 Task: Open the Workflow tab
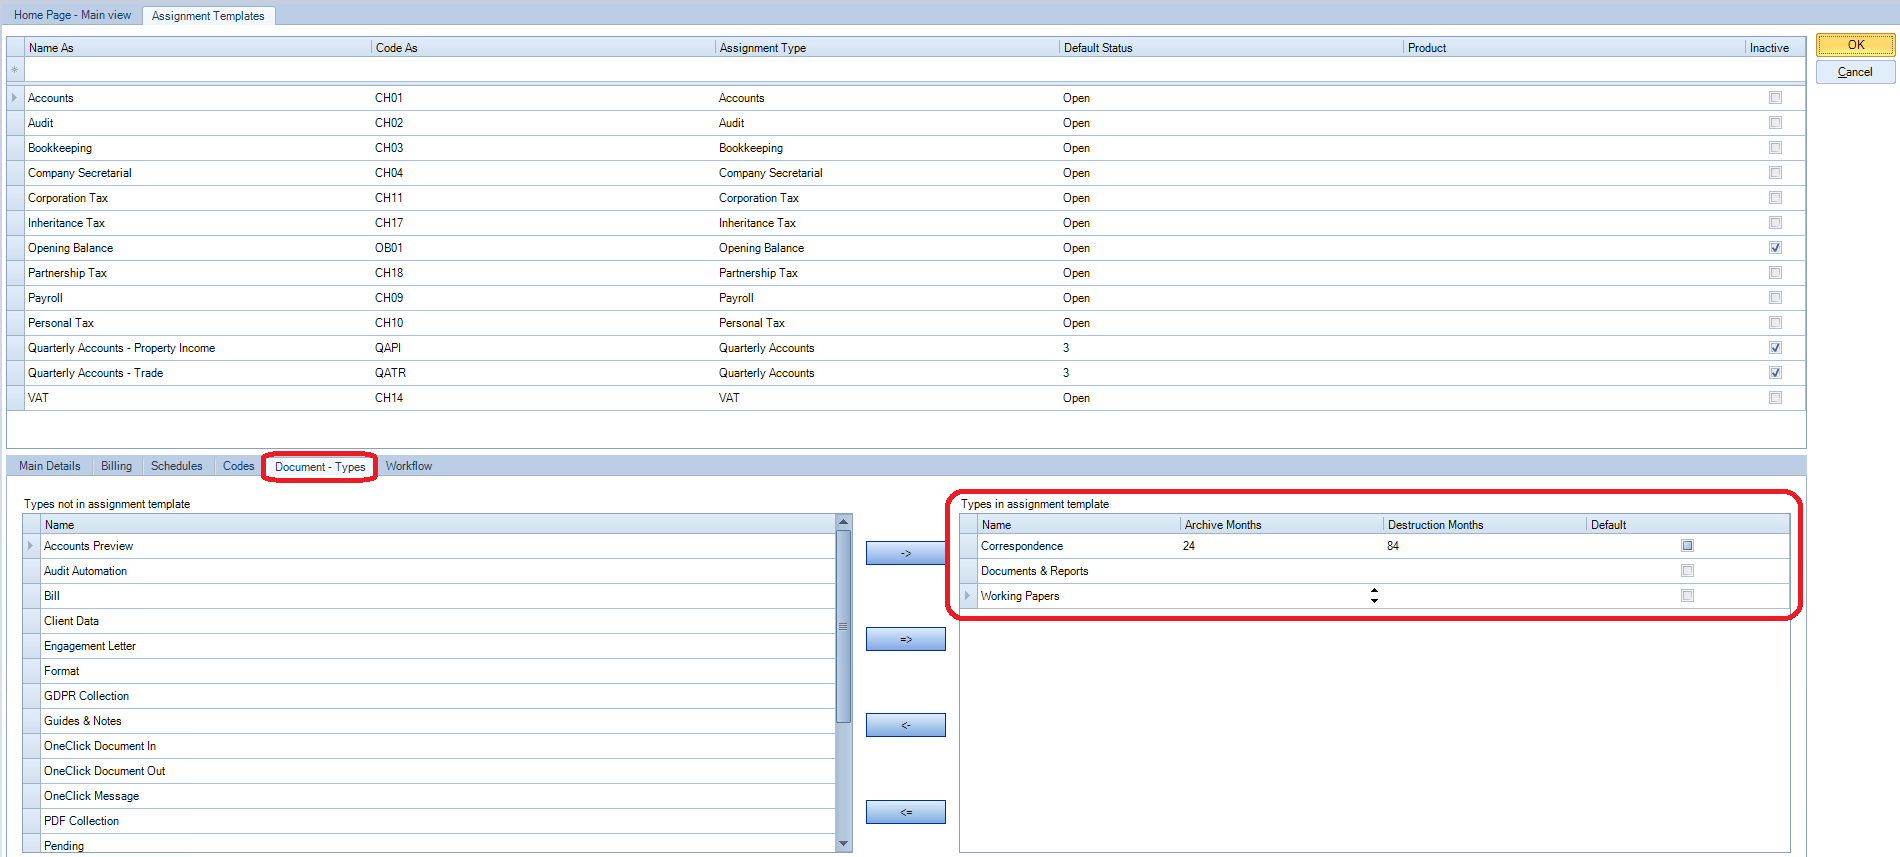(409, 466)
